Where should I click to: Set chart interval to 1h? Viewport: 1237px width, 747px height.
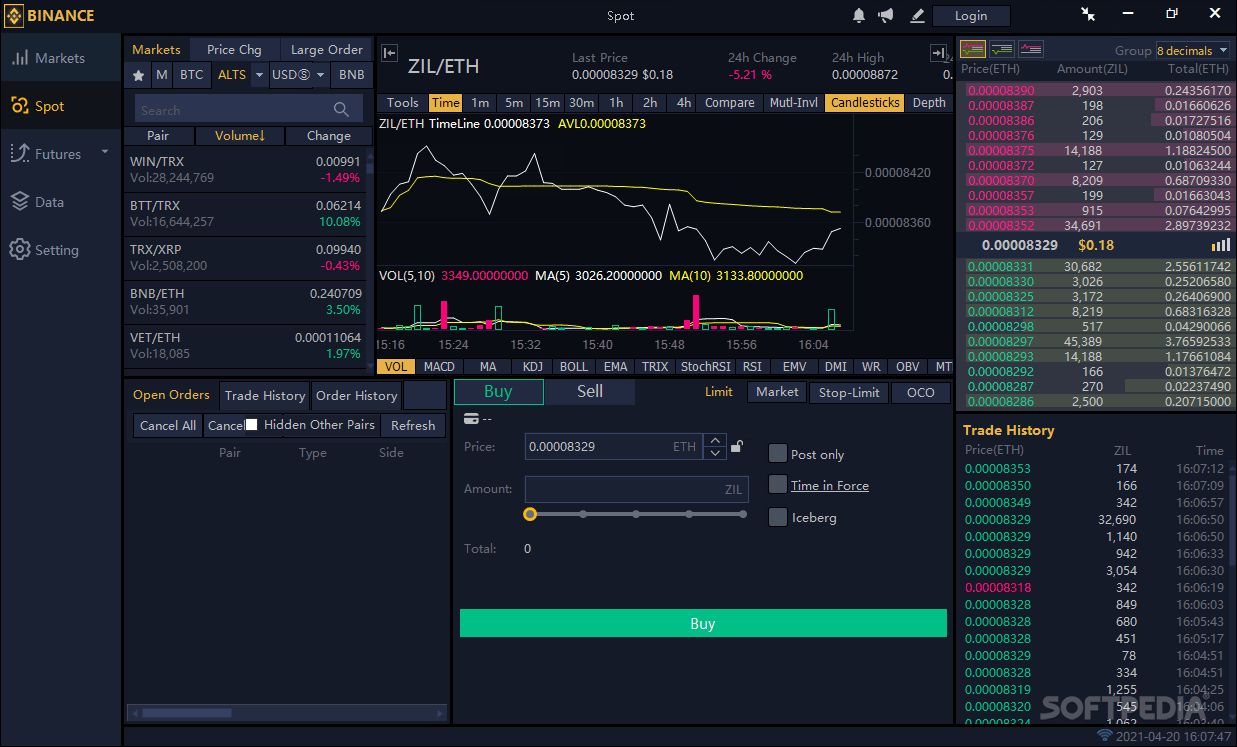(x=616, y=103)
